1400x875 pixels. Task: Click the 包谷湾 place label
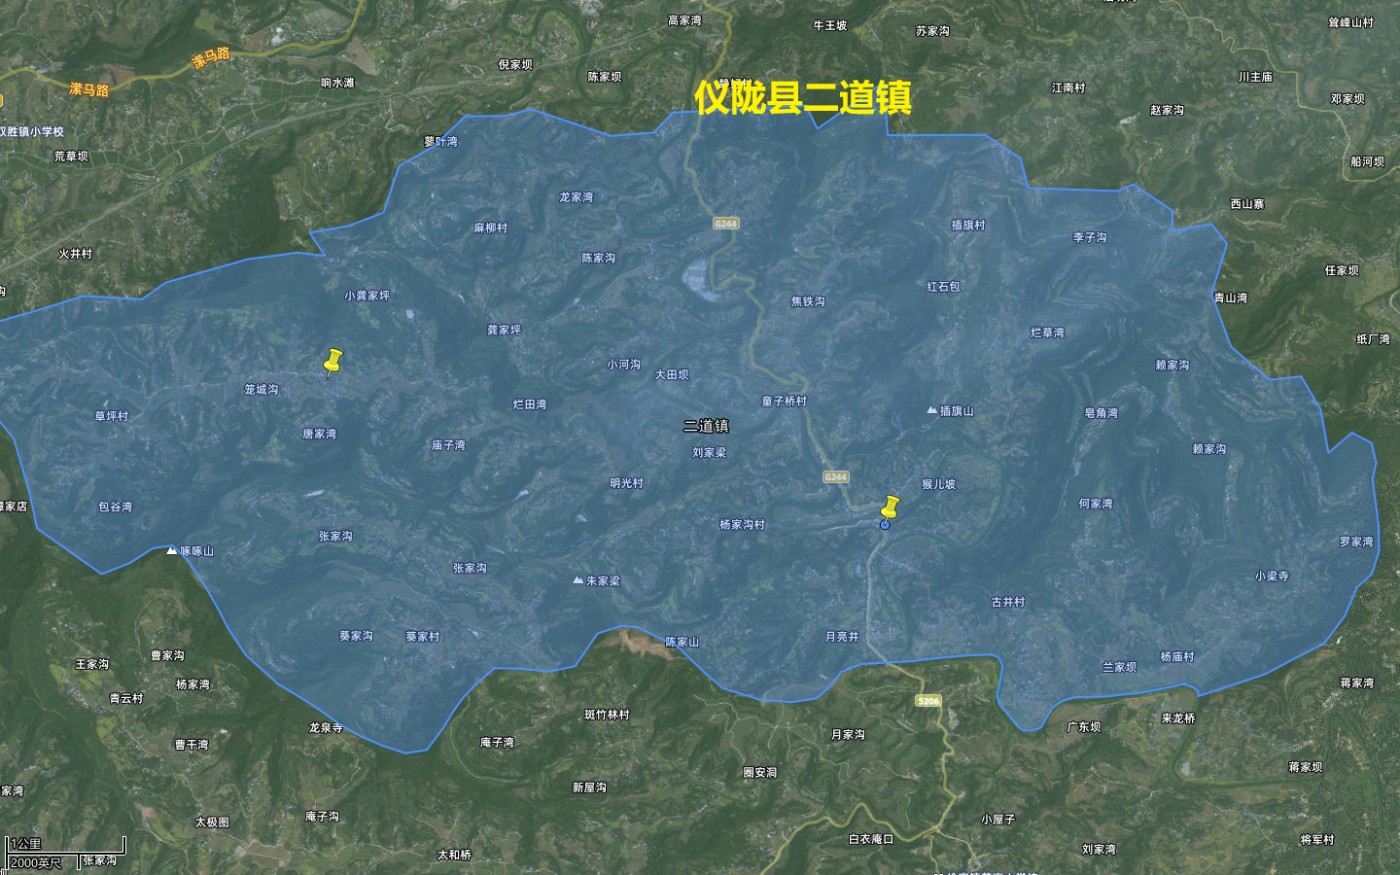[x=115, y=507]
